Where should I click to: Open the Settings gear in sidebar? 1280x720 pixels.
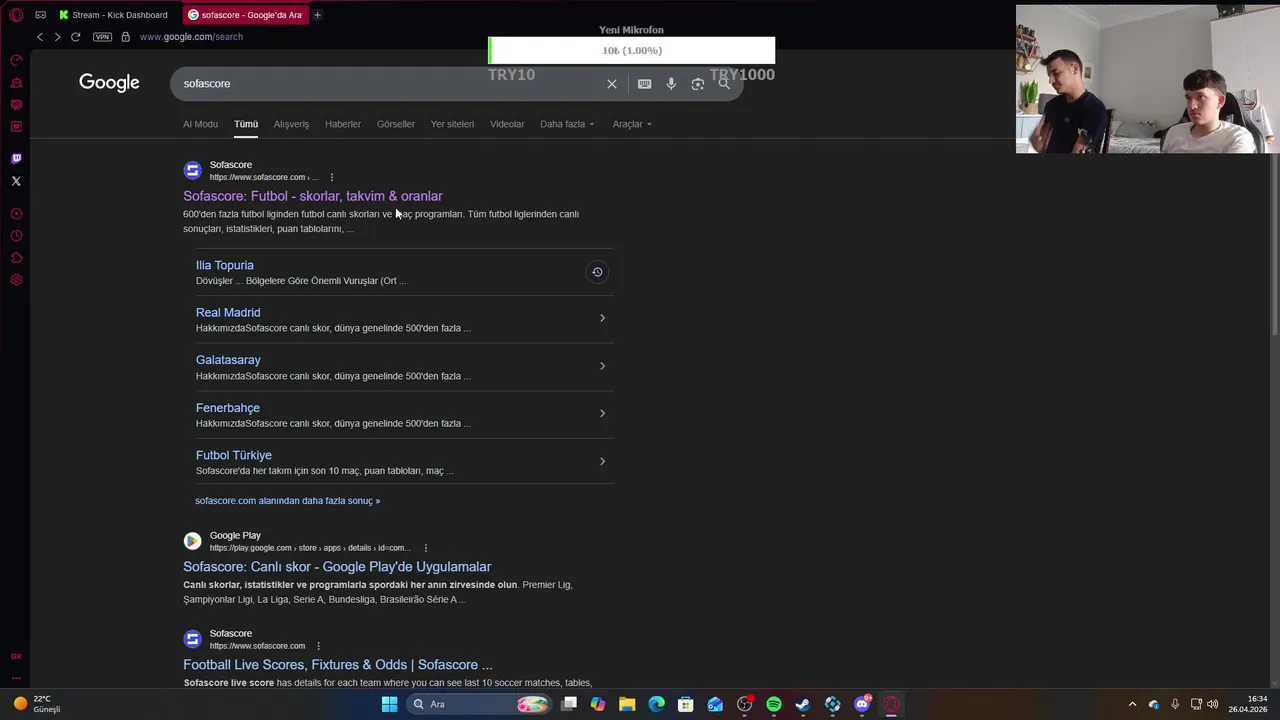(16, 280)
